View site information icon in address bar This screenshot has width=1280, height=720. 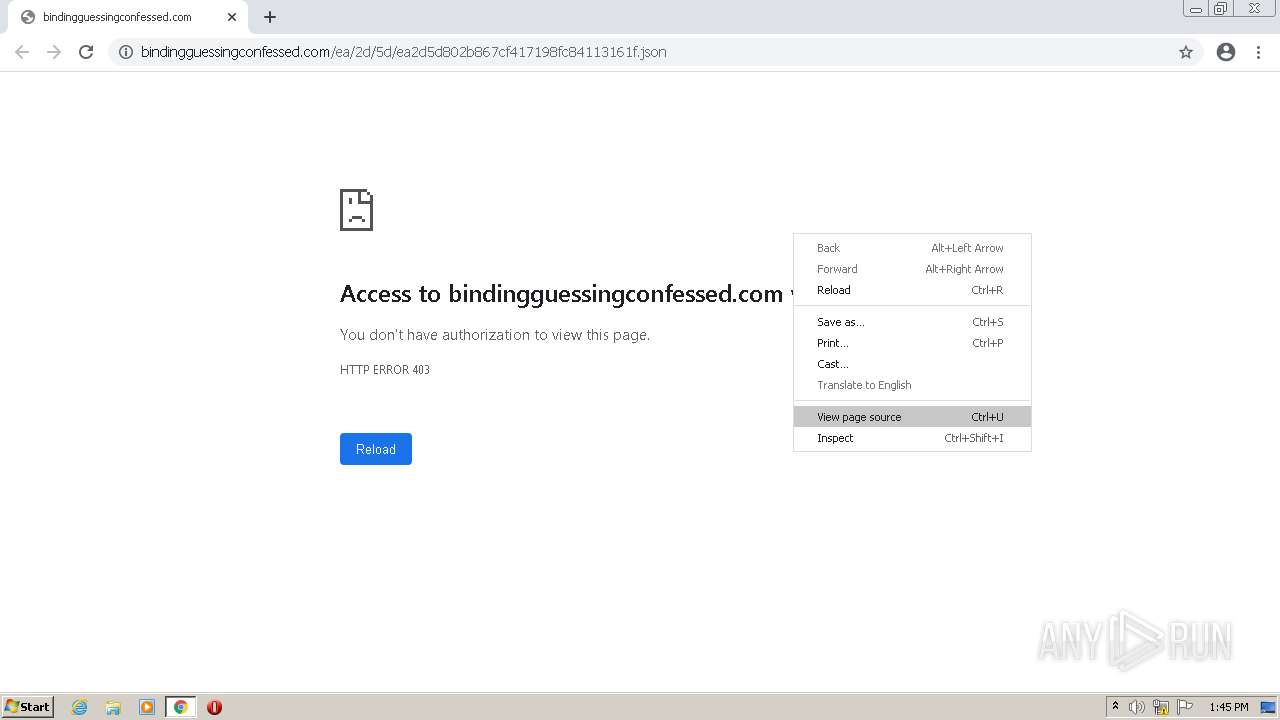tap(126, 52)
